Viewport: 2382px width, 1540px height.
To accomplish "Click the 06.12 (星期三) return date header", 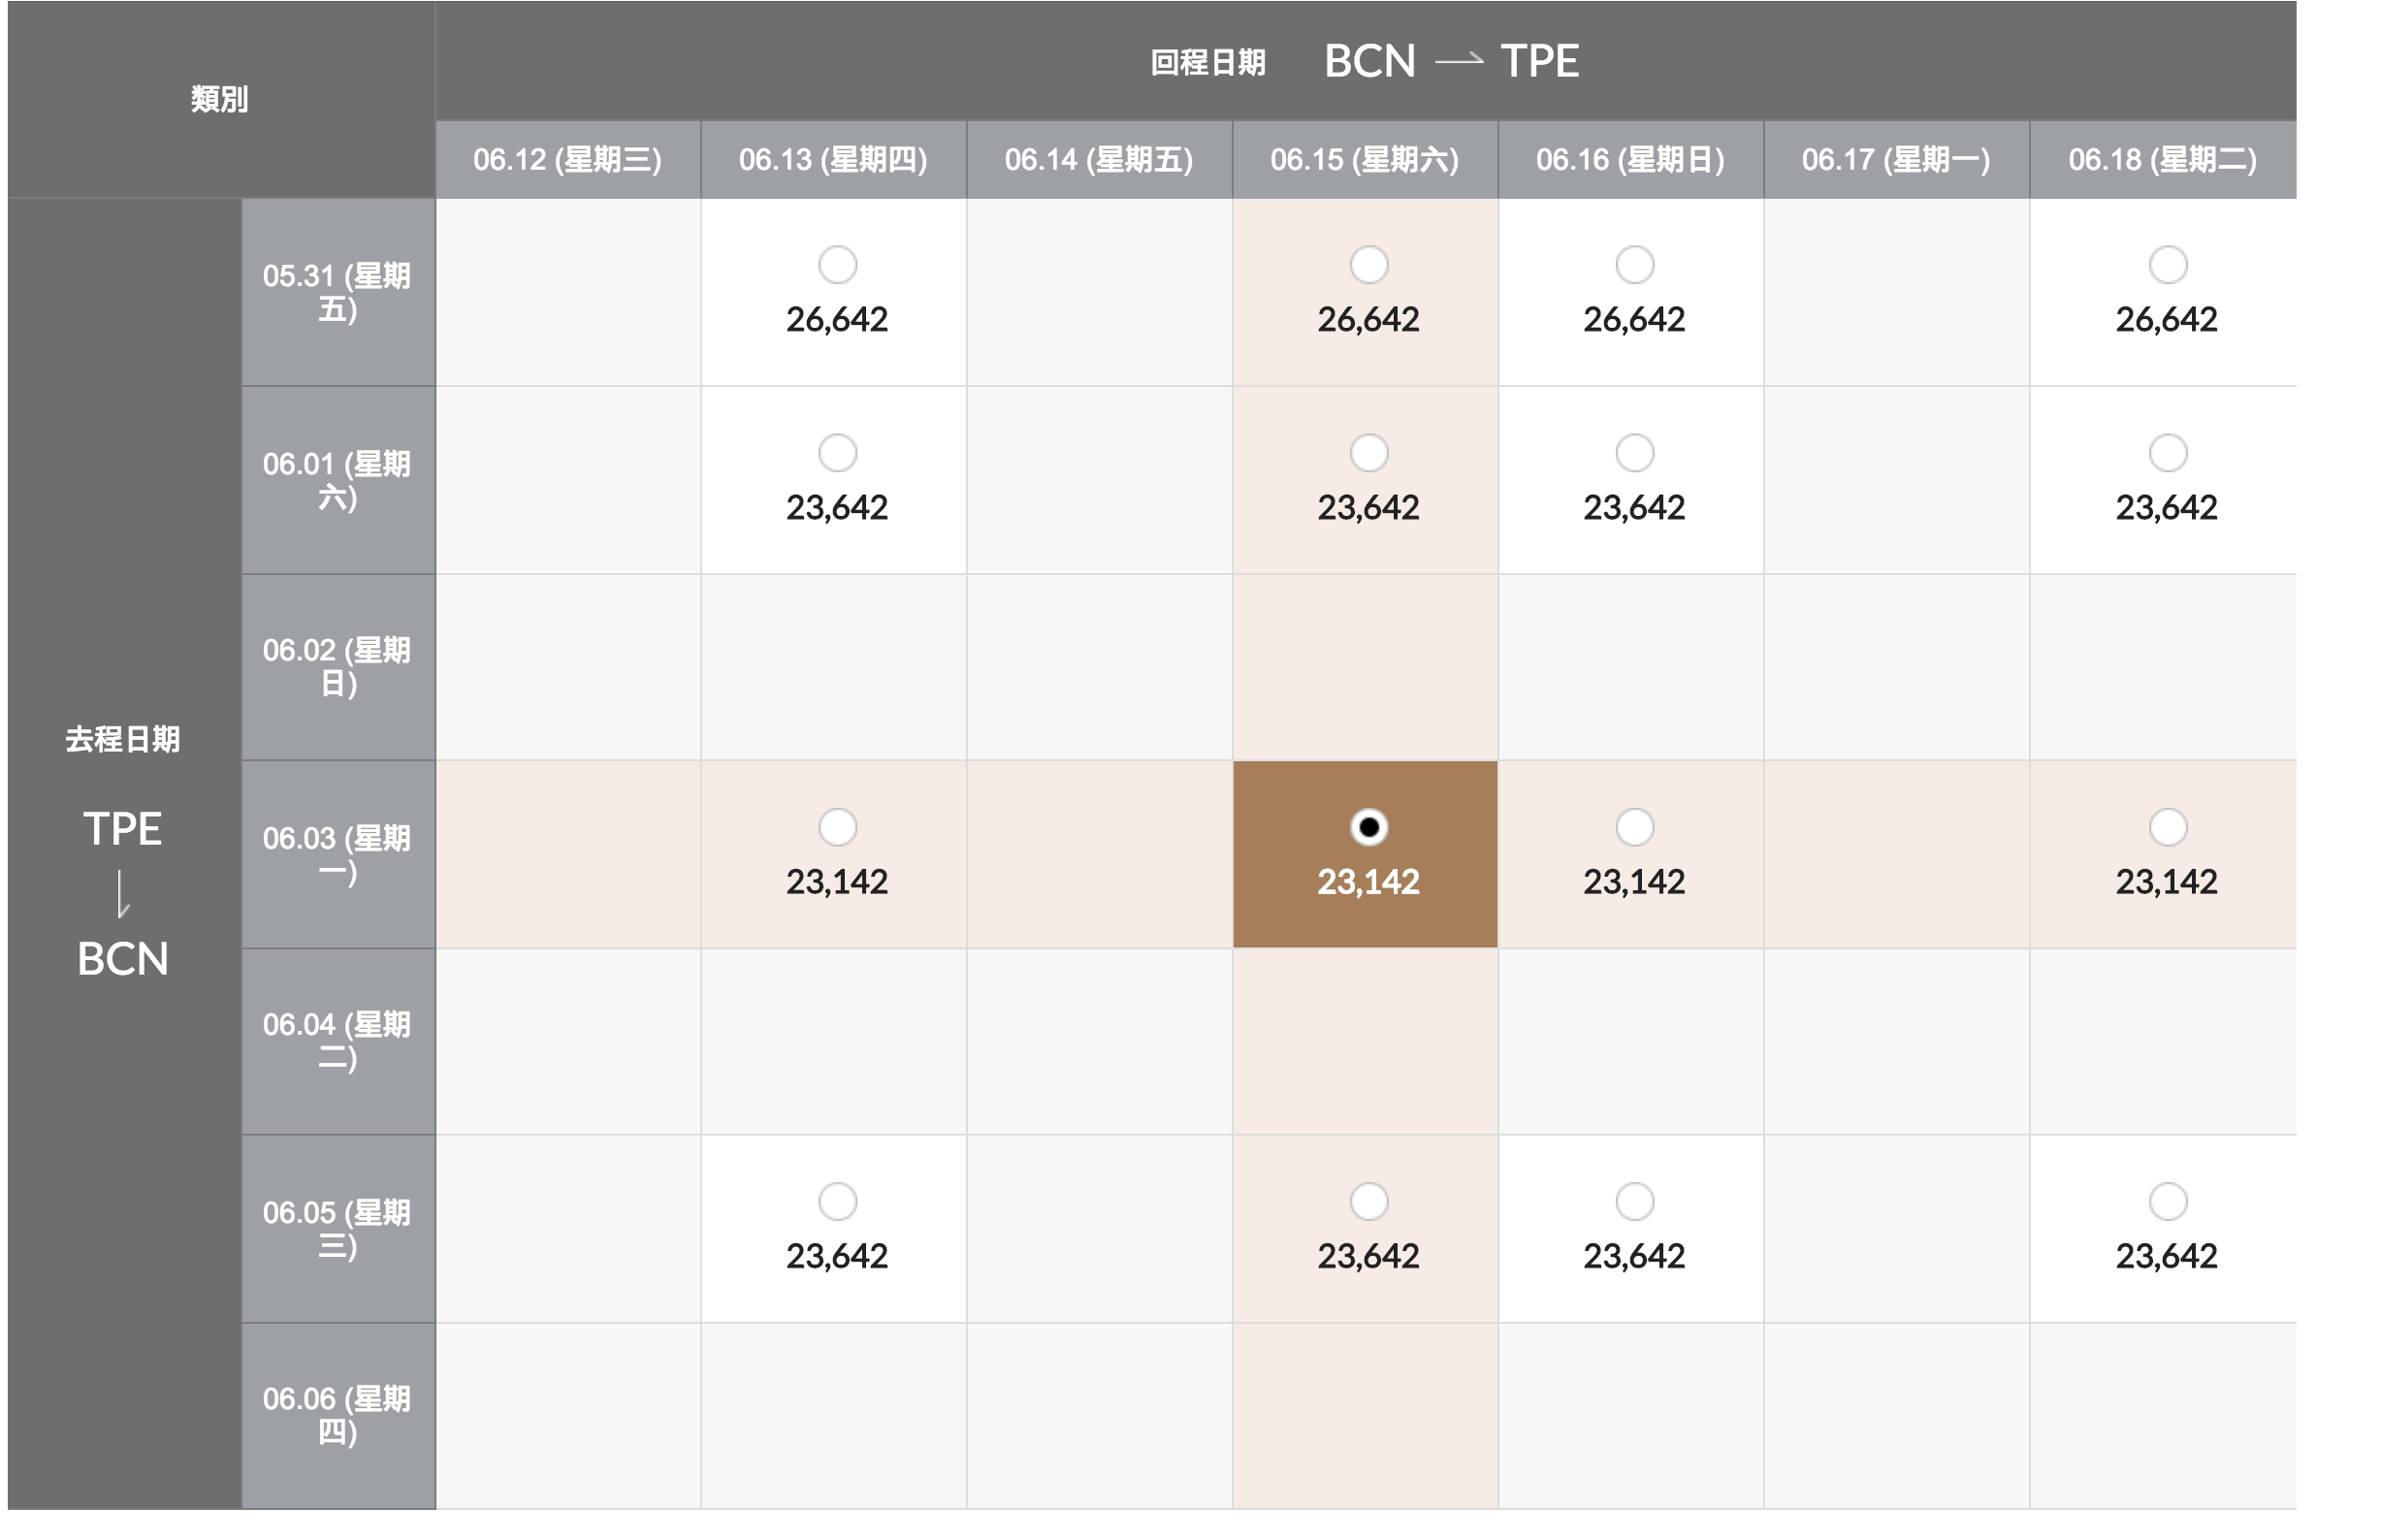I will tap(567, 160).
